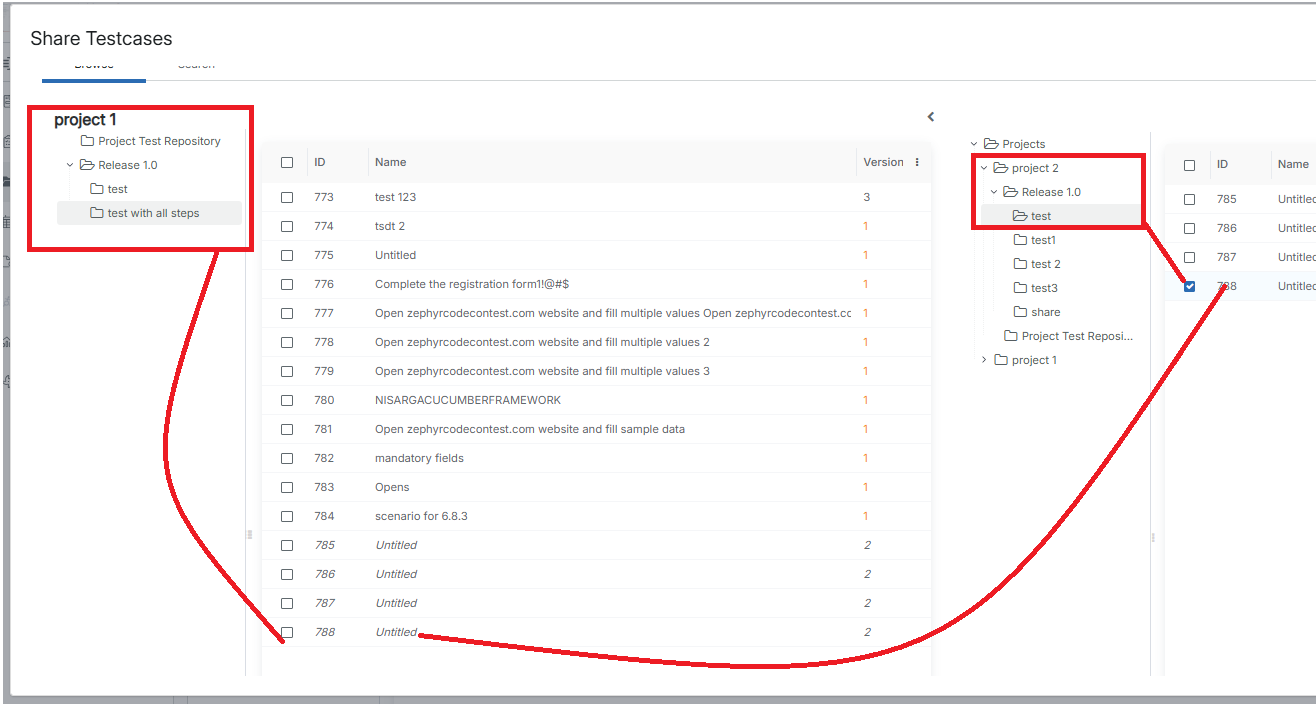1316x705 pixels.
Task: Uncheck the selected testcase 788 checkbox
Action: click(x=1189, y=286)
